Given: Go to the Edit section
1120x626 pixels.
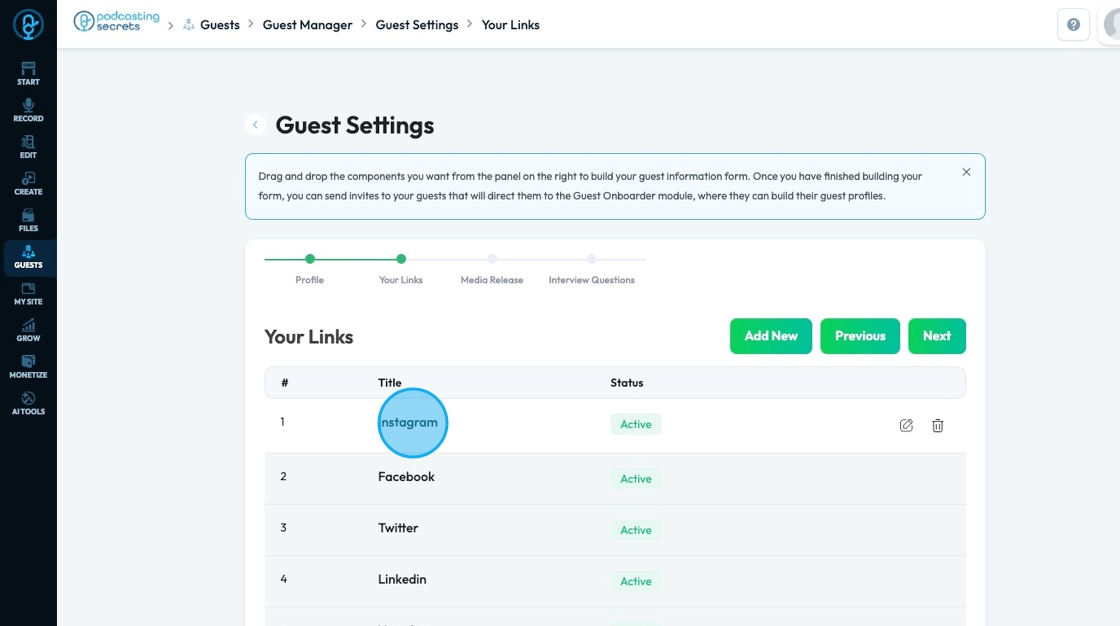Looking at the screenshot, I should pos(28,147).
